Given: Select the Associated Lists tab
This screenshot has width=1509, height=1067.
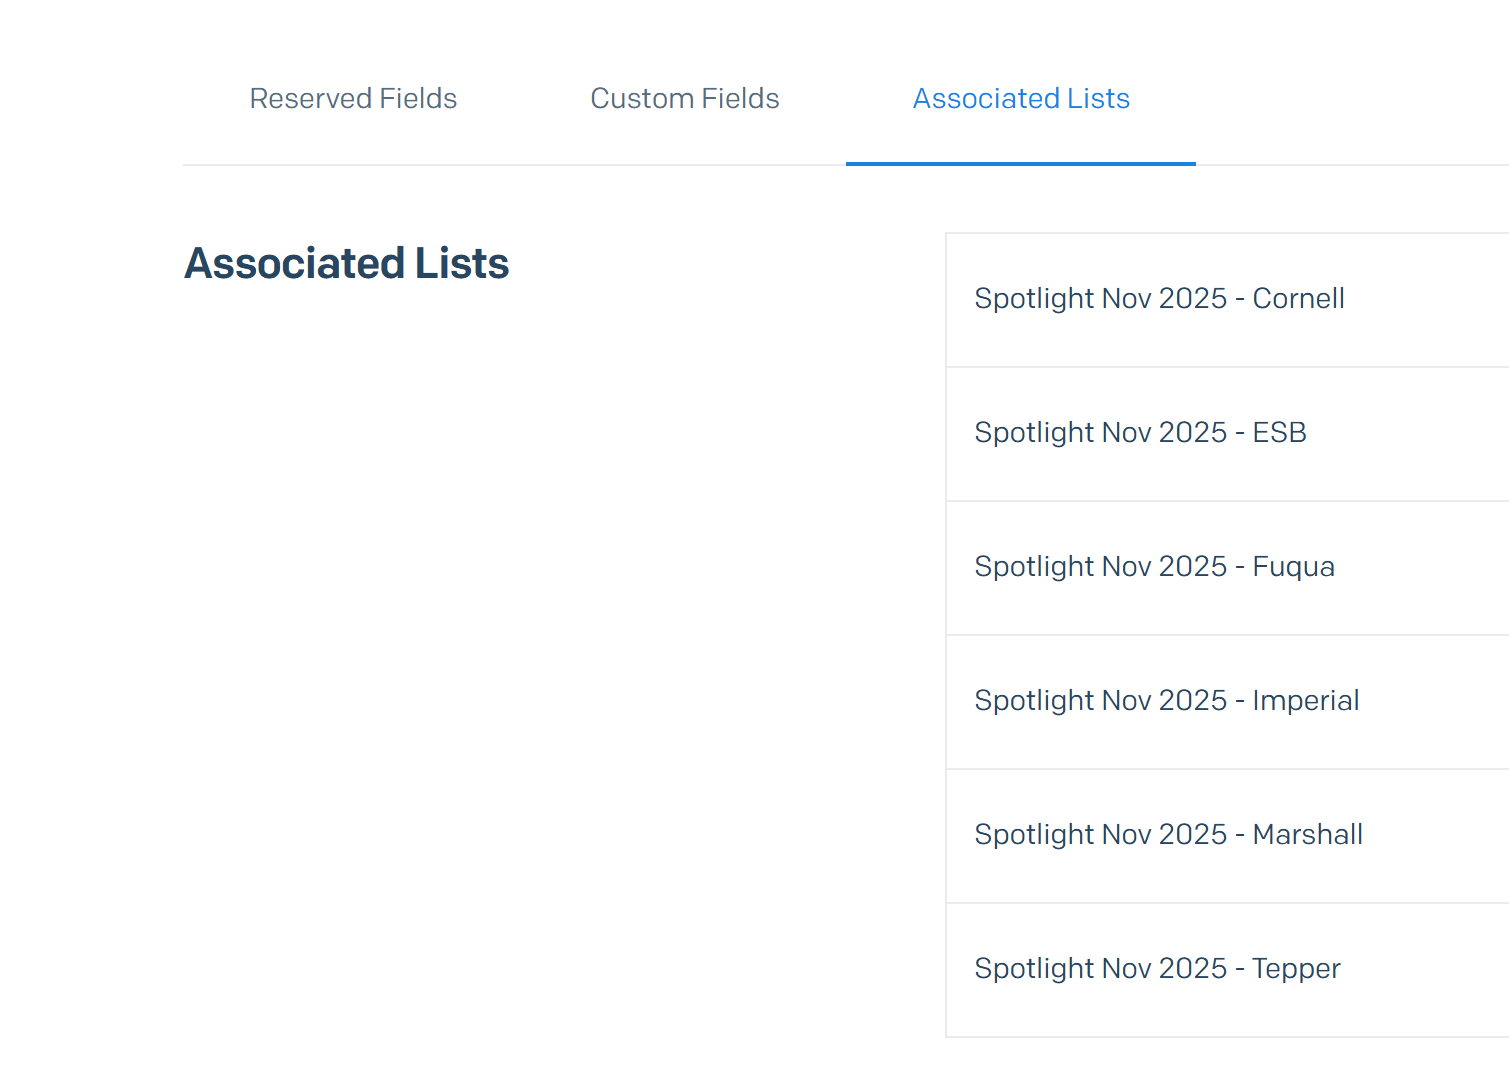Looking at the screenshot, I should click(x=1021, y=98).
